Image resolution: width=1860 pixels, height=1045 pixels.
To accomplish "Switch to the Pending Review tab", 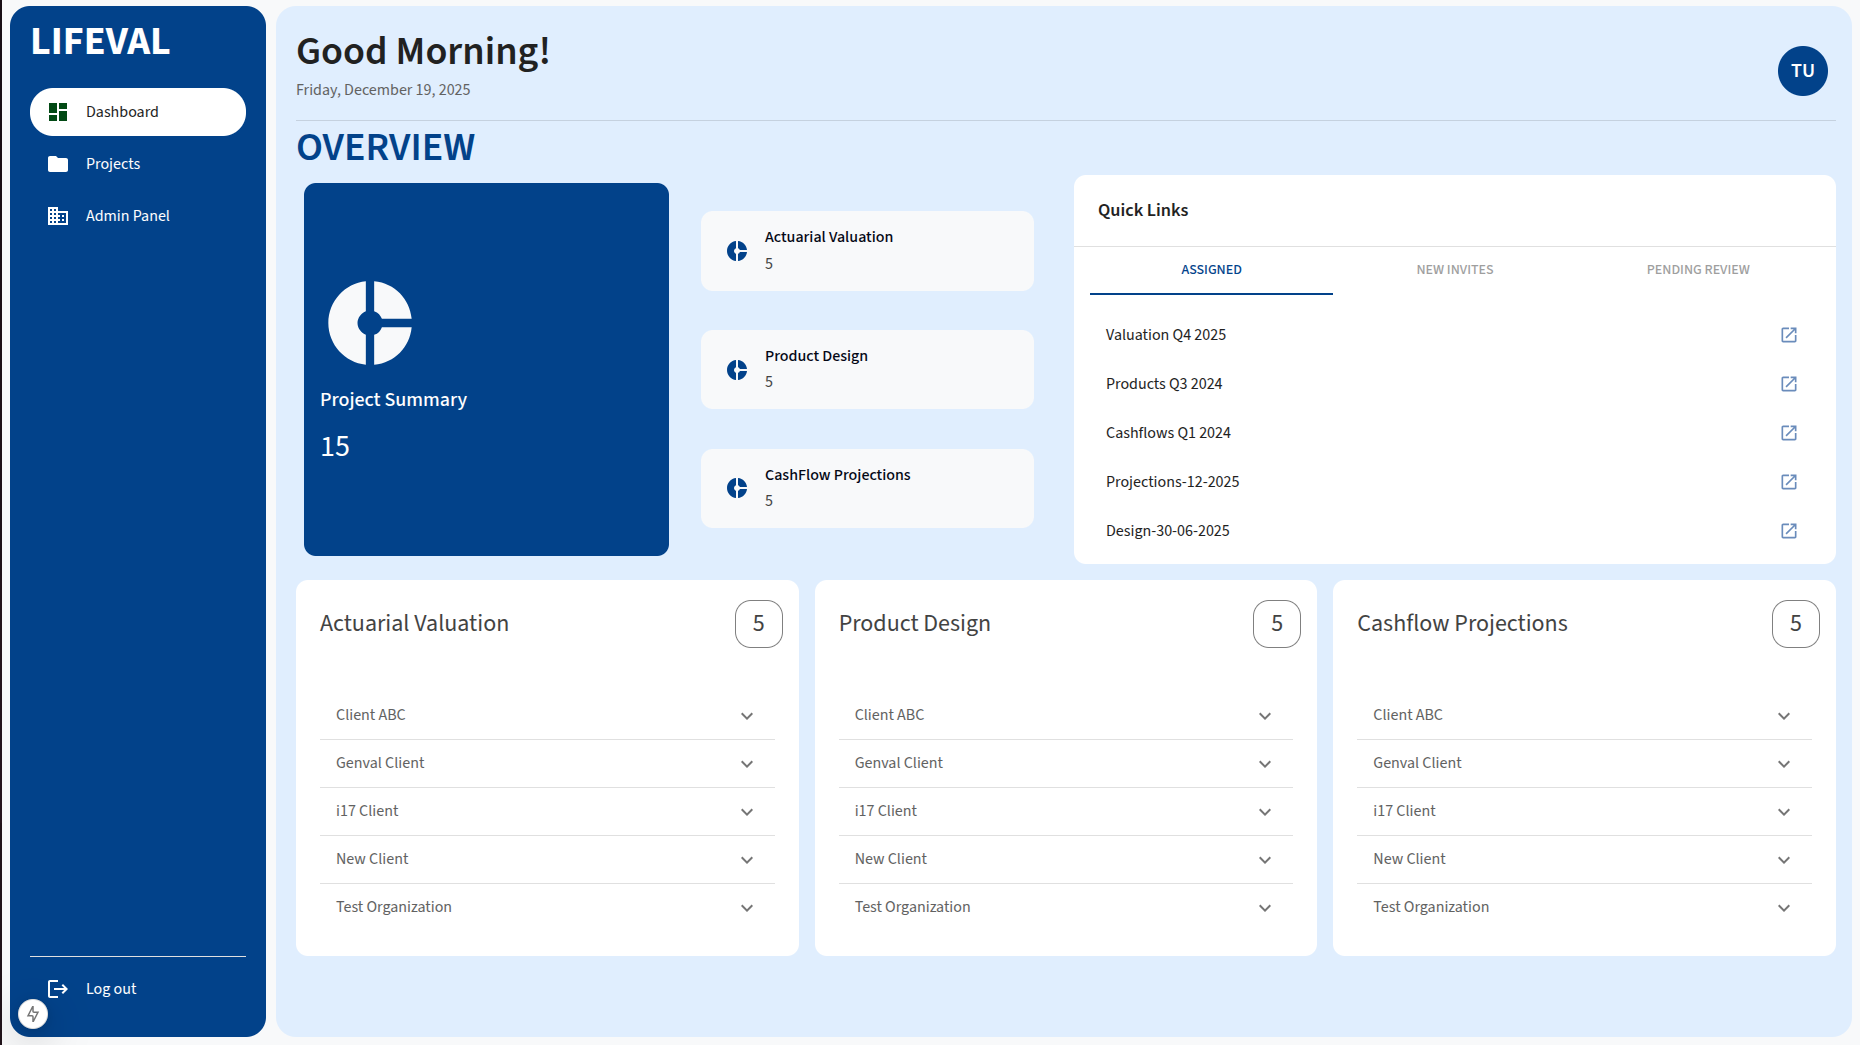I will (x=1697, y=270).
